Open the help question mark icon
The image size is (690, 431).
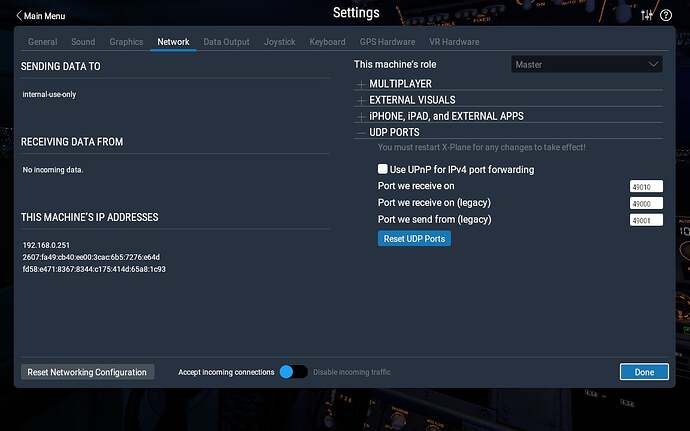pos(666,15)
